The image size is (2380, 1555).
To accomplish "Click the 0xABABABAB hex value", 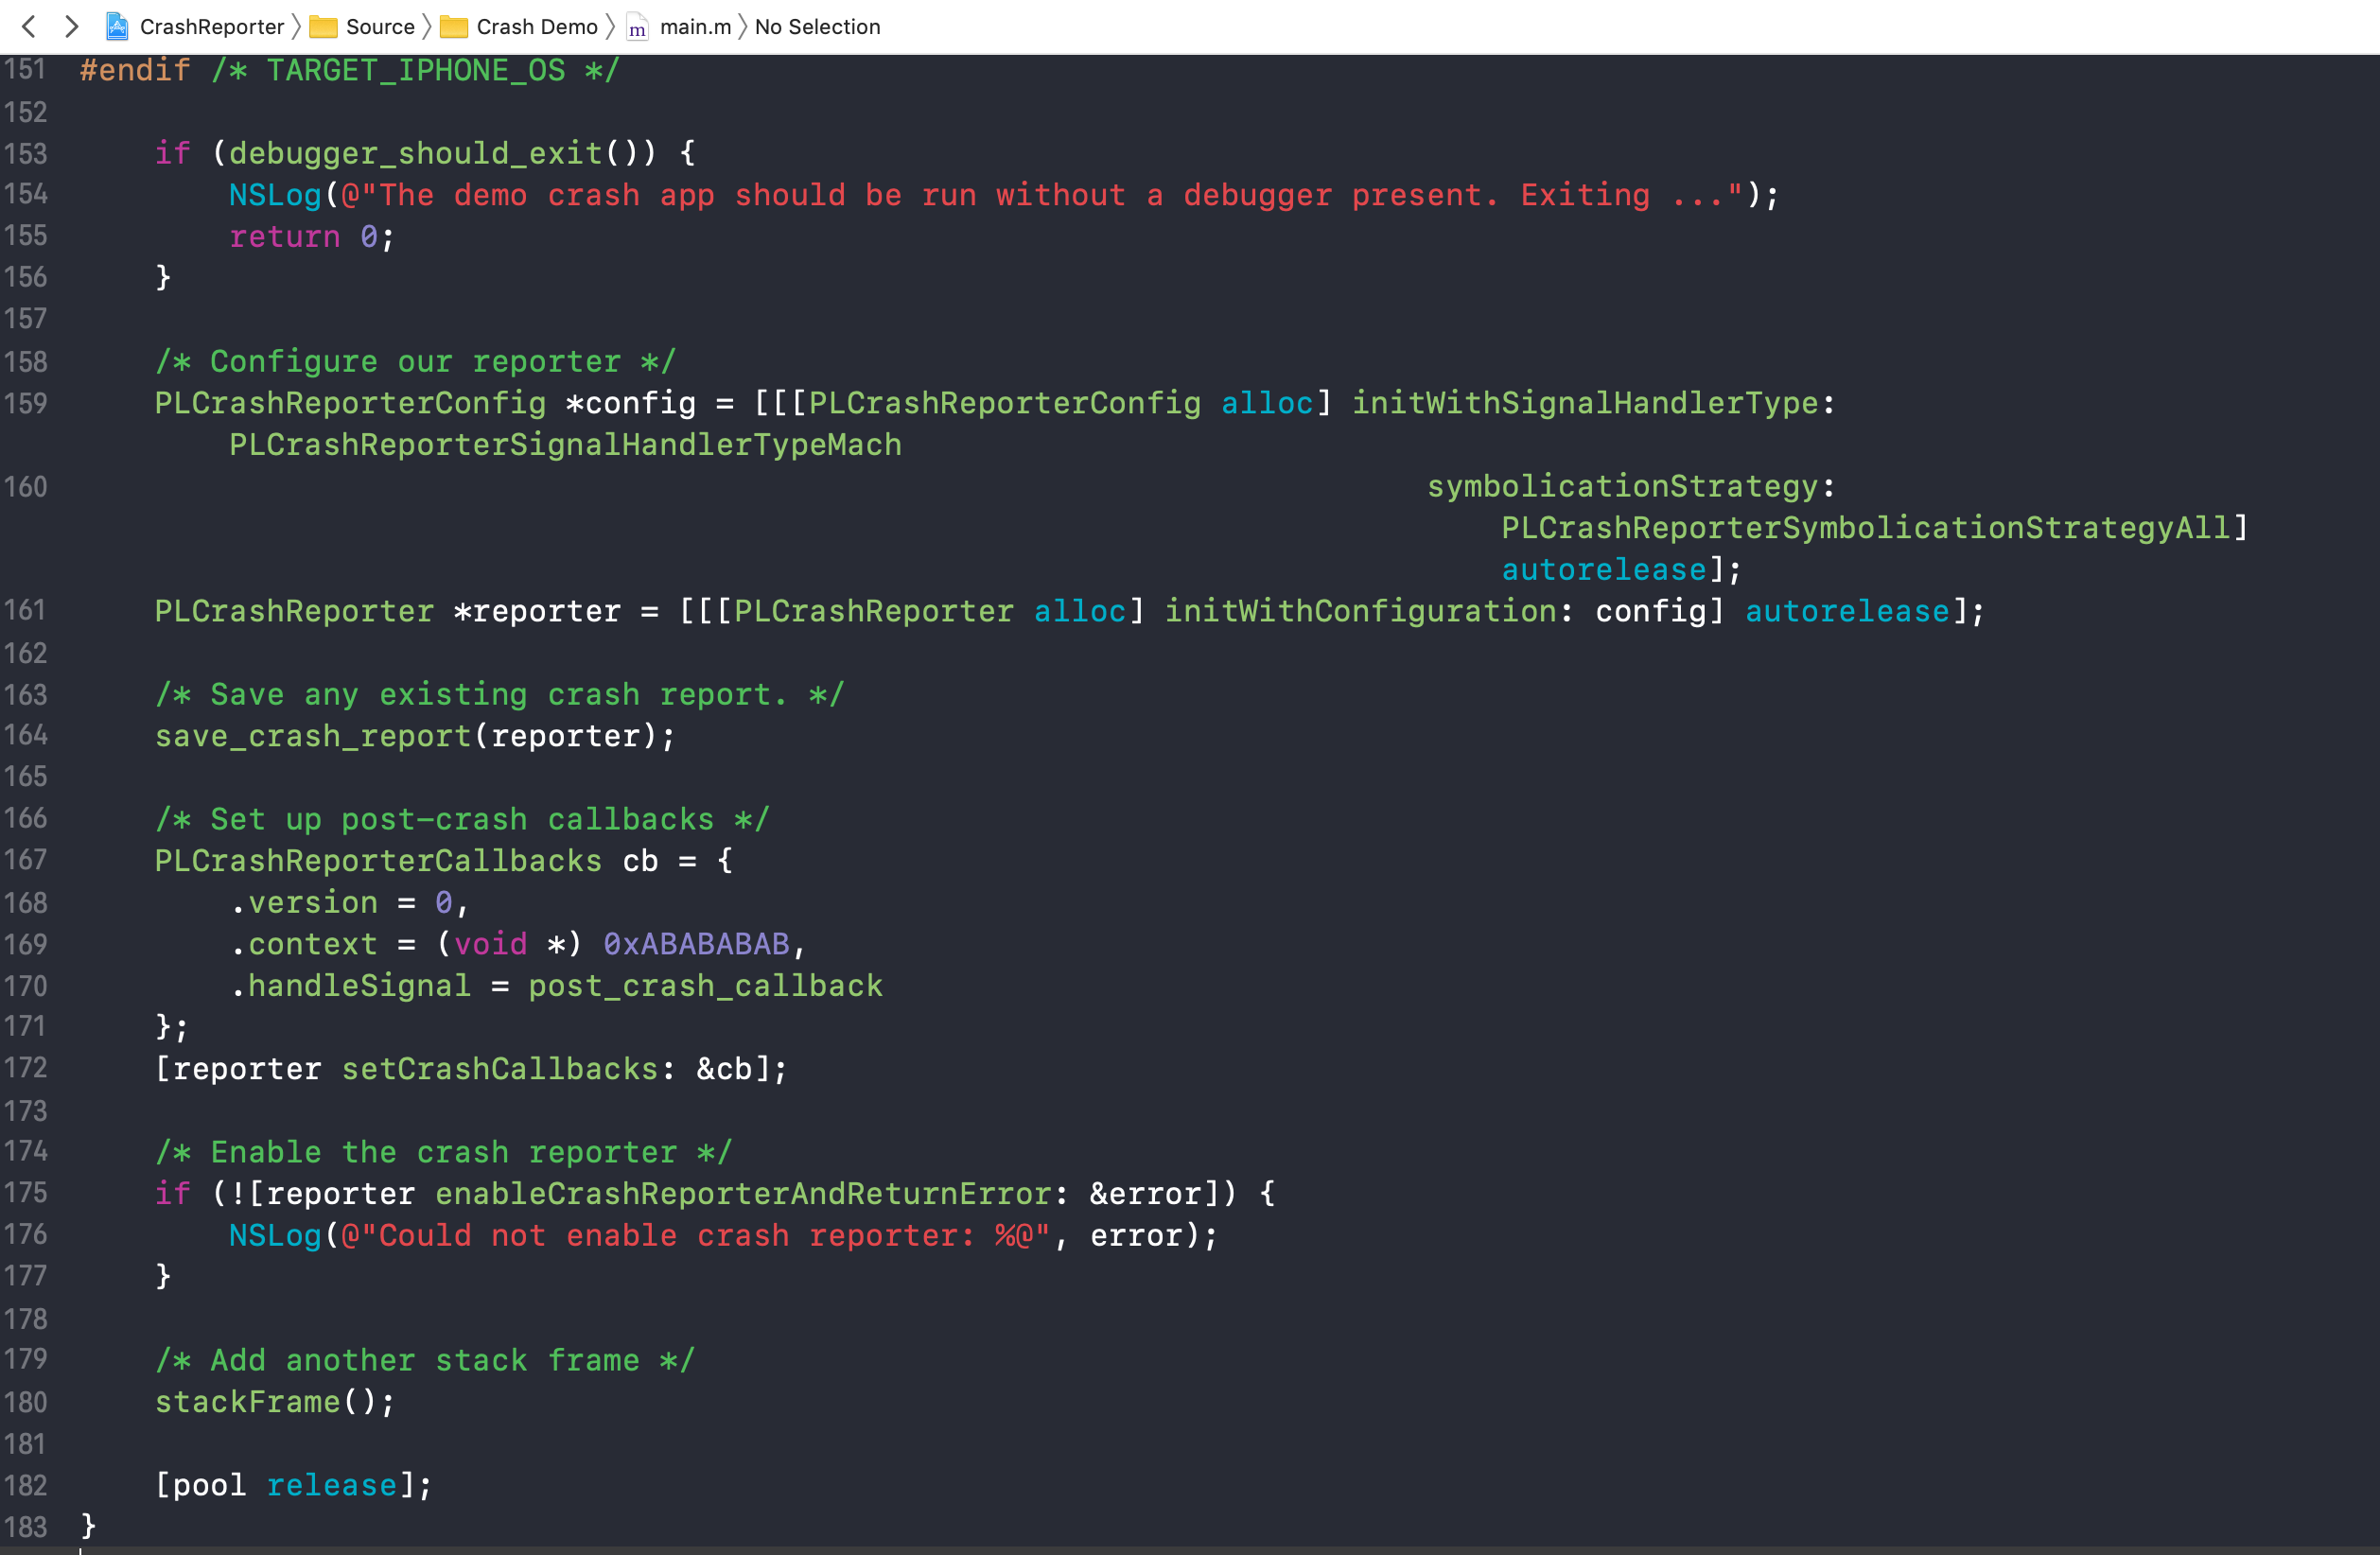I will [696, 944].
